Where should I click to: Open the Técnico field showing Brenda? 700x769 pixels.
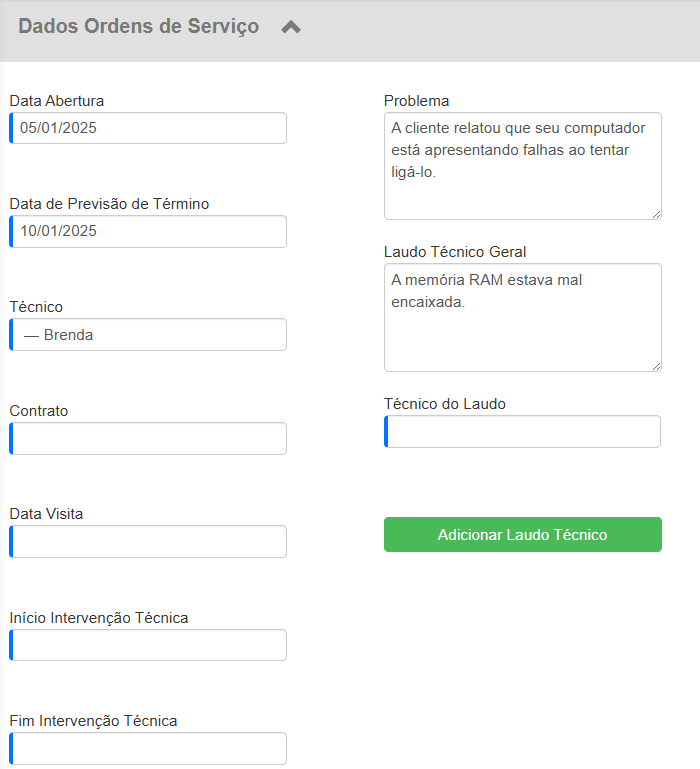coord(148,335)
